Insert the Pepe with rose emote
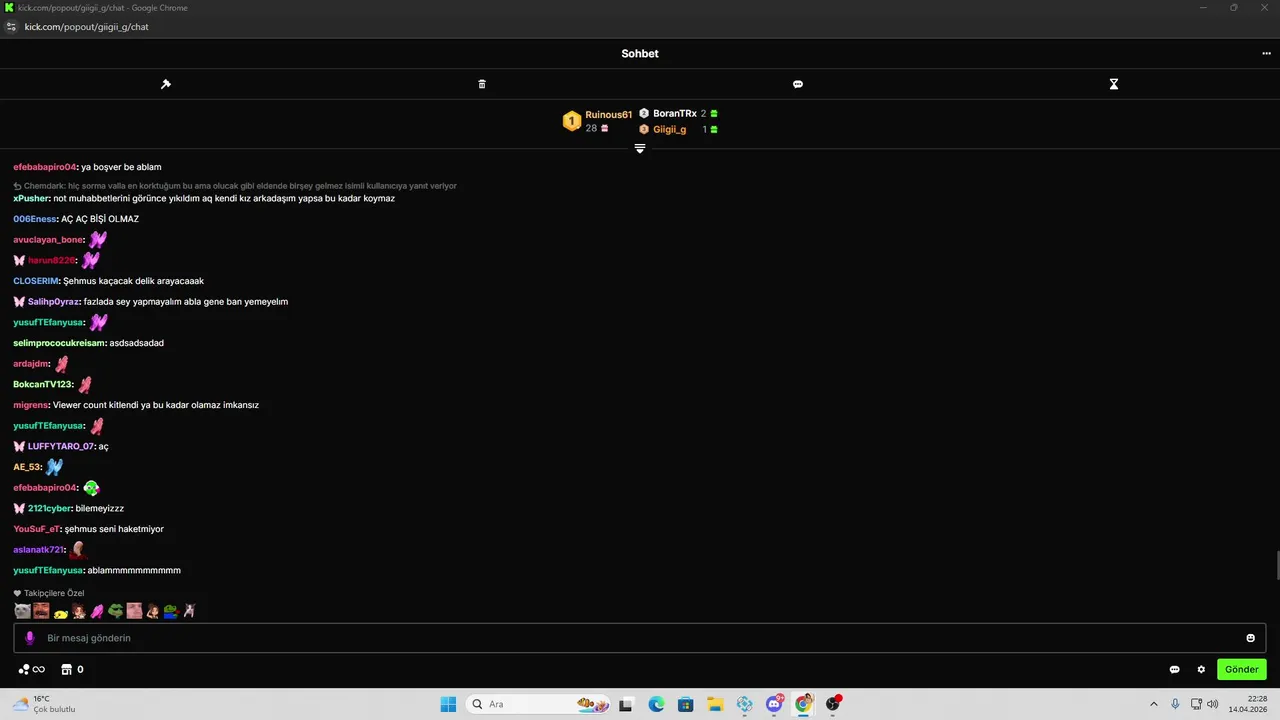The width and height of the screenshot is (1280, 720). click(171, 611)
